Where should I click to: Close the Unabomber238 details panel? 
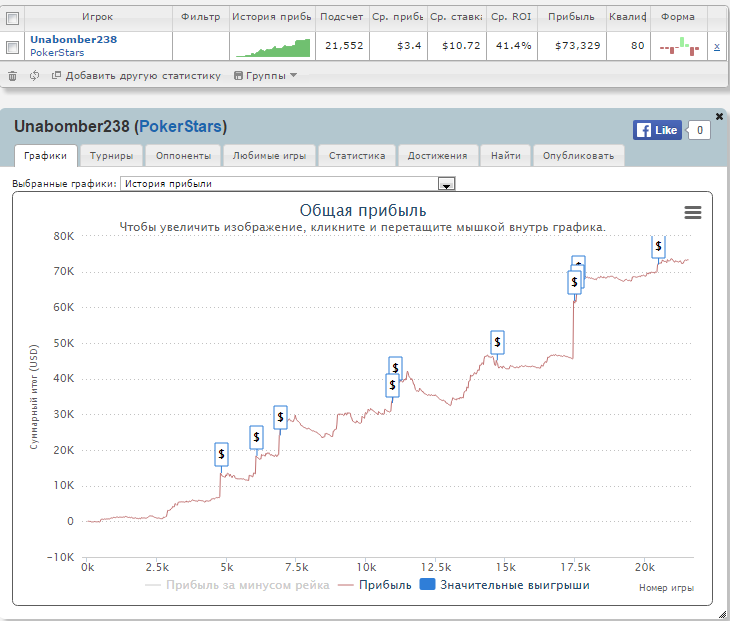coord(719,116)
